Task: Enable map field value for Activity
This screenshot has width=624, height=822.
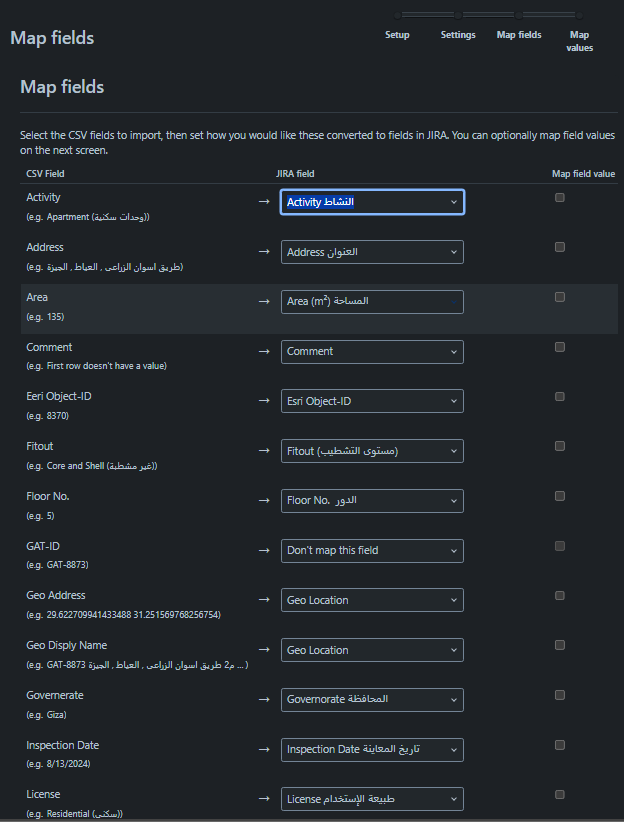Action: [560, 198]
